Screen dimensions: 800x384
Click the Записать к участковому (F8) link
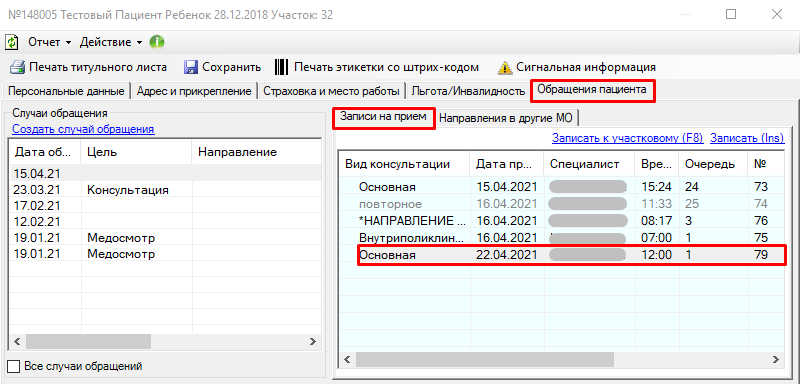point(628,138)
